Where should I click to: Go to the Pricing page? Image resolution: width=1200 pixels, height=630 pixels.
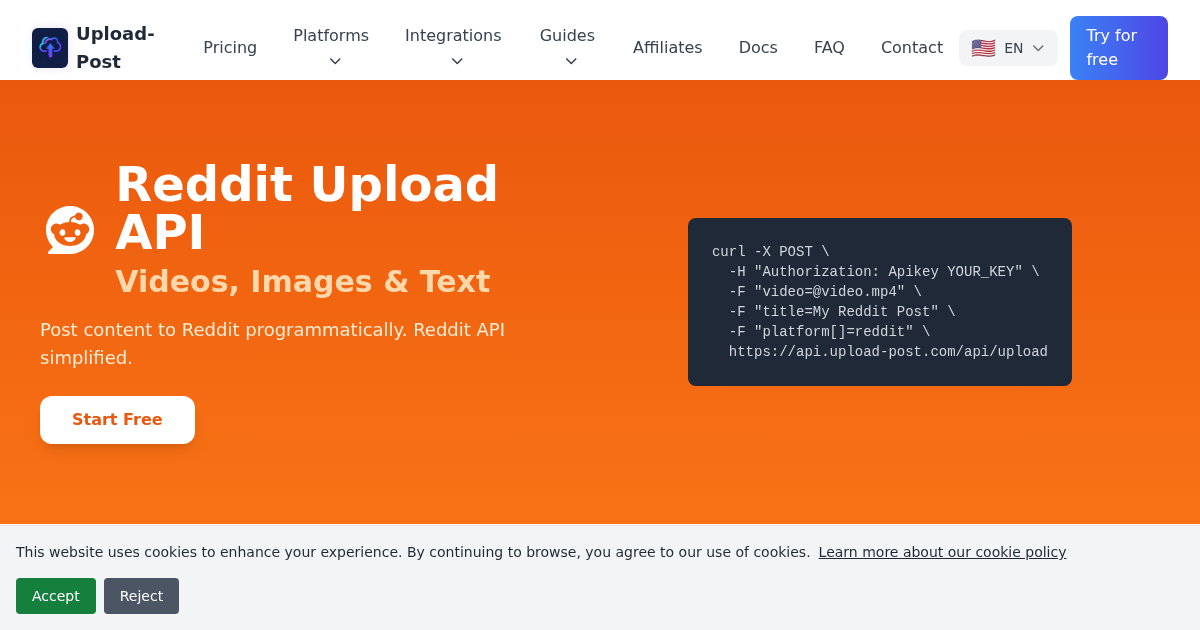pos(230,48)
